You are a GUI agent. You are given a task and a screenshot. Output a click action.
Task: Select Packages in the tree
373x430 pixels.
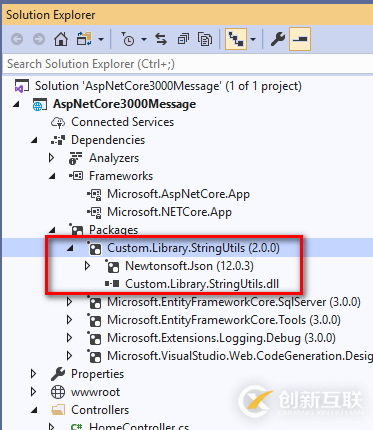click(x=113, y=230)
